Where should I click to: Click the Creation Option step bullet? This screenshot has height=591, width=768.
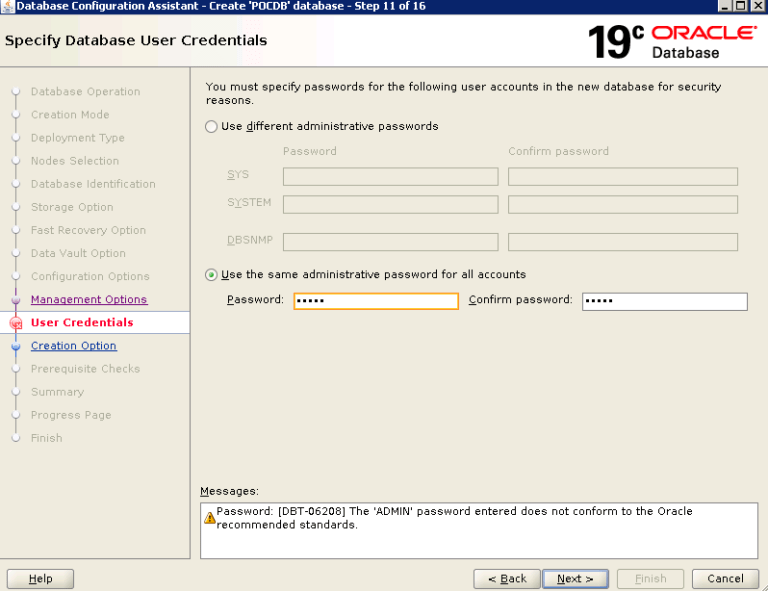16,346
